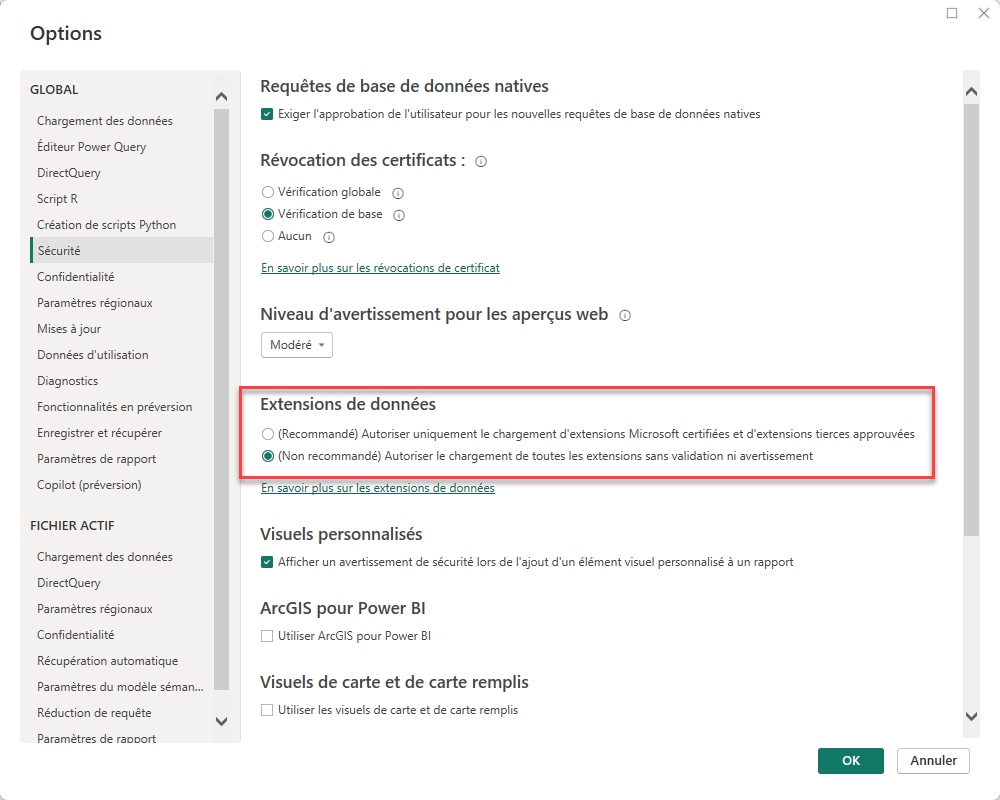Uncheck native database query approval checkbox
The image size is (1000, 800).
[x=267, y=114]
